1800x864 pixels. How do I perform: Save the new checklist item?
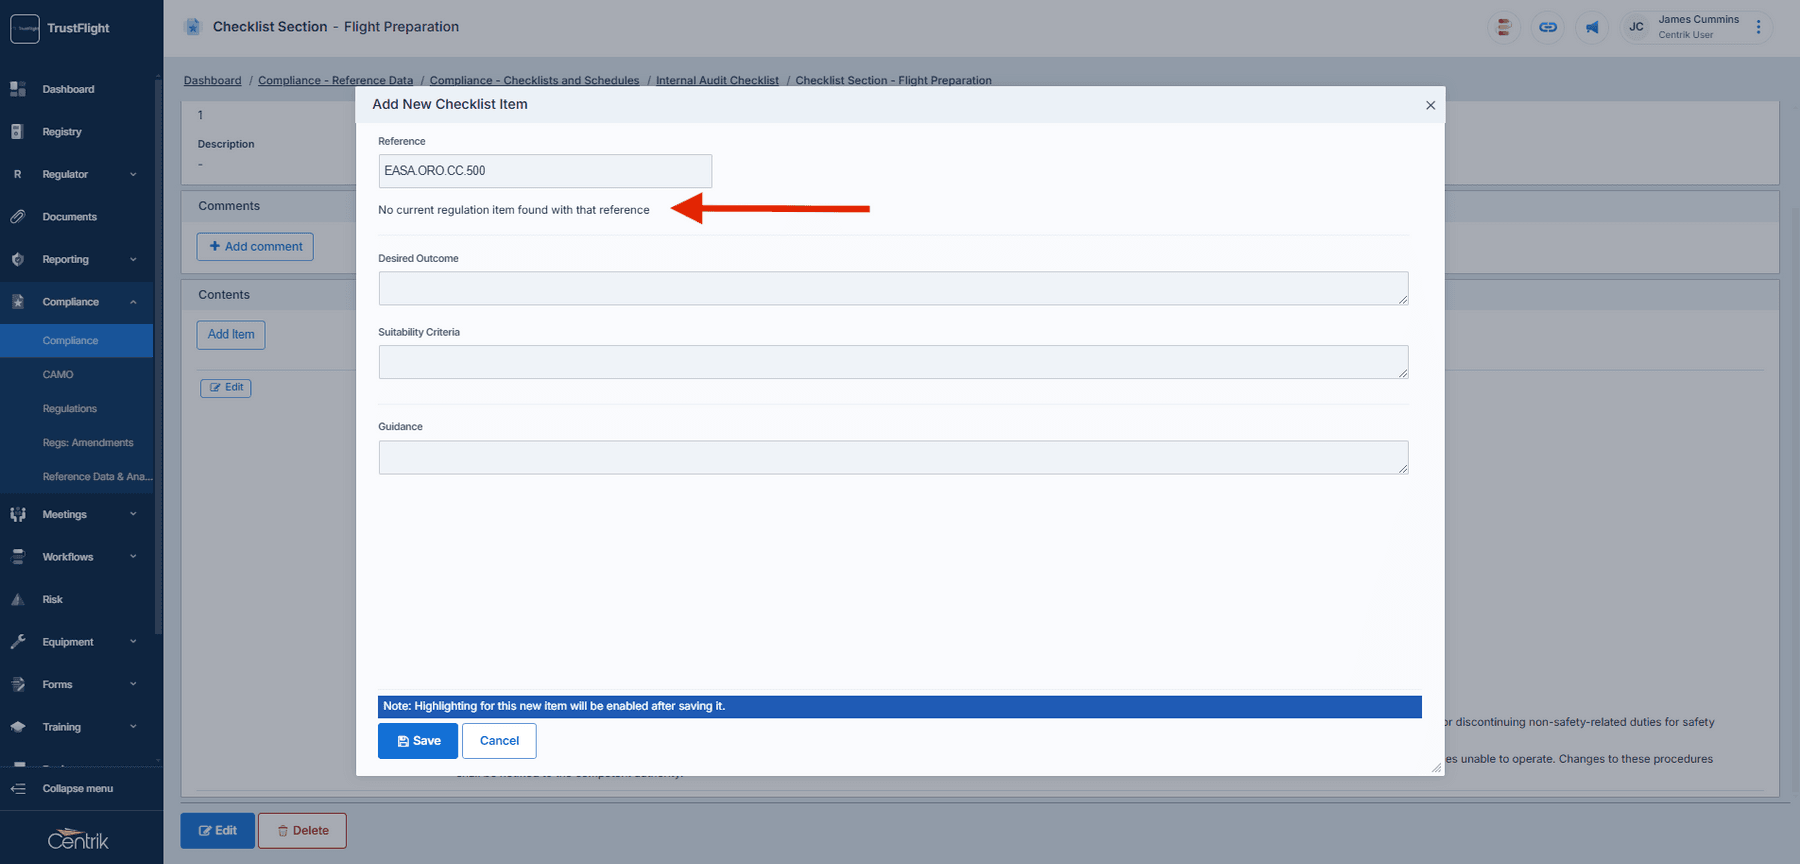pos(418,741)
